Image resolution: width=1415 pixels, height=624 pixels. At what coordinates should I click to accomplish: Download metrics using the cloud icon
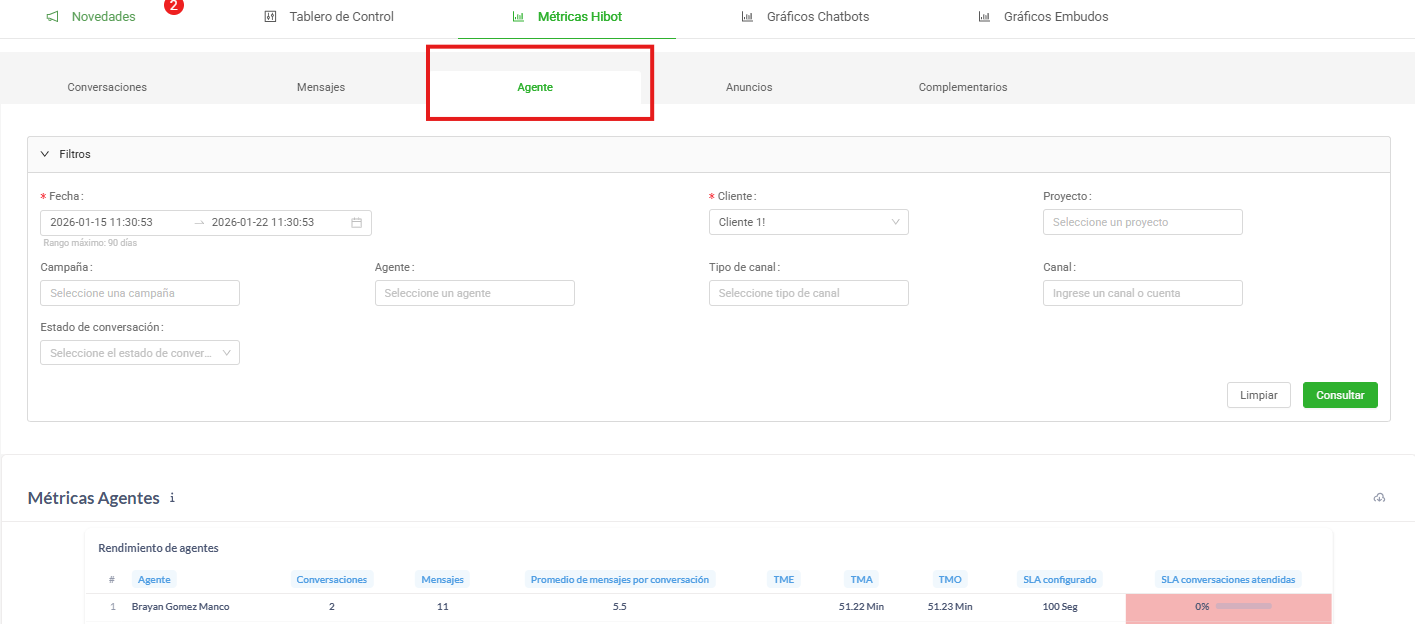(1379, 498)
